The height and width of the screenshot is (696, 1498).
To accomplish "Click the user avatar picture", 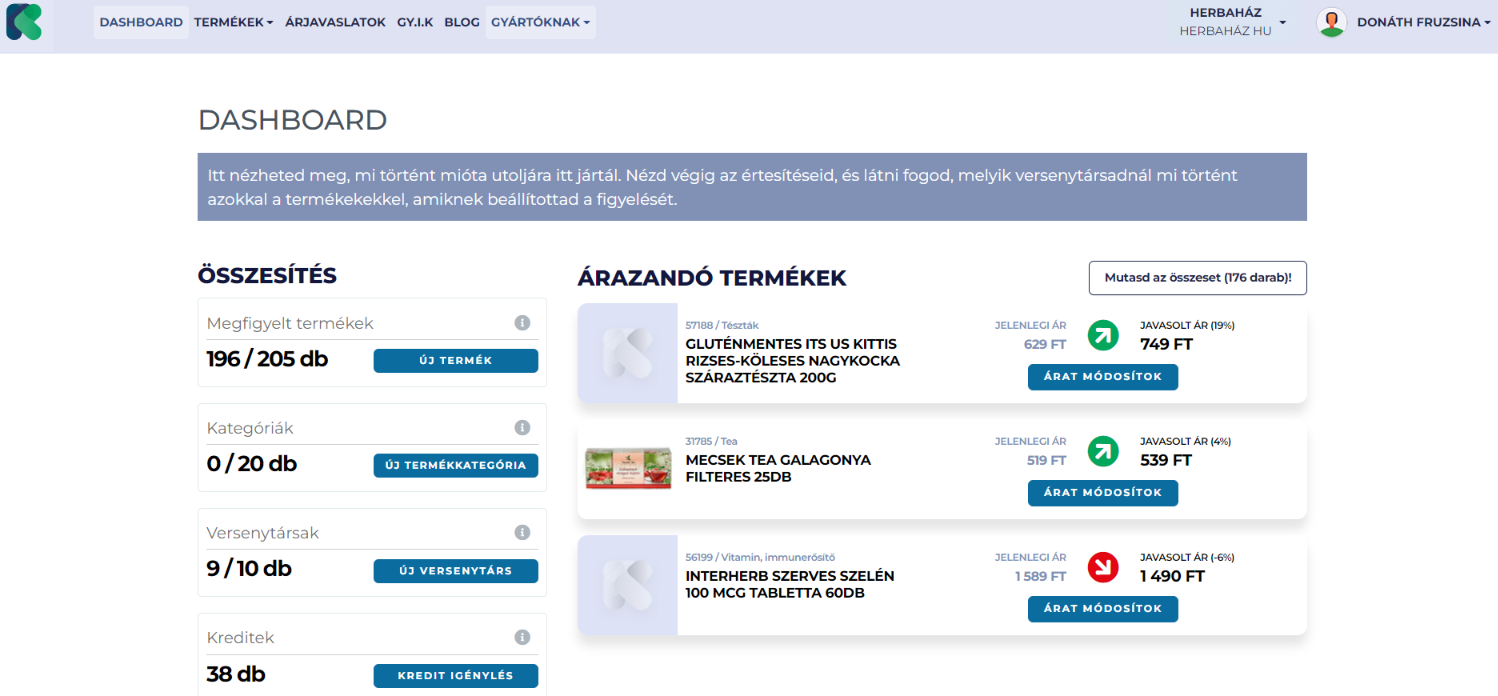I will [1331, 21].
